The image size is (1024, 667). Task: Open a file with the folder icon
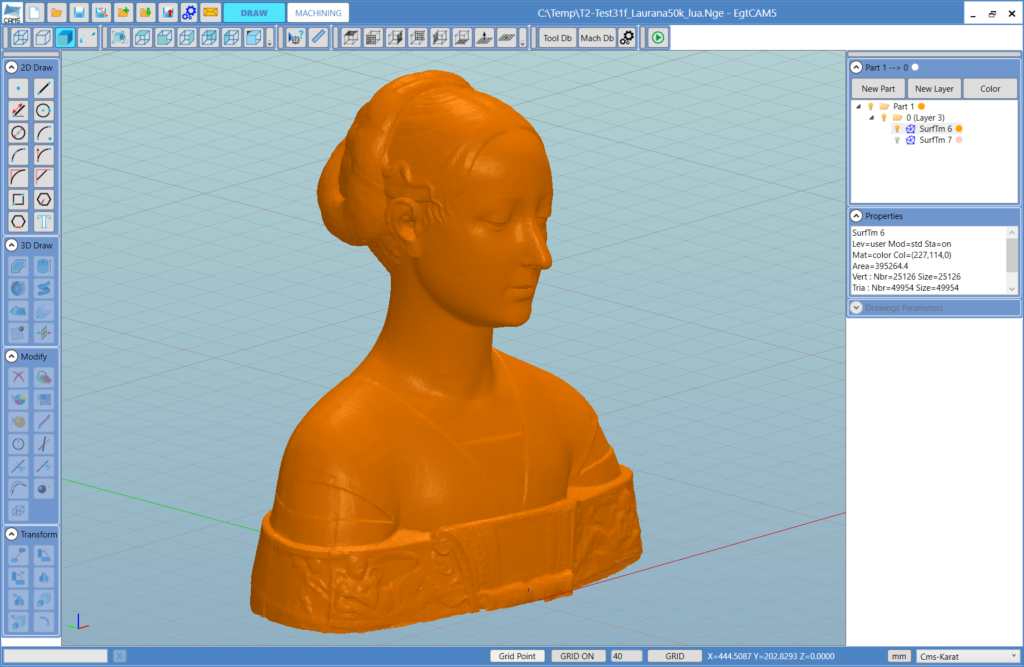pos(56,12)
